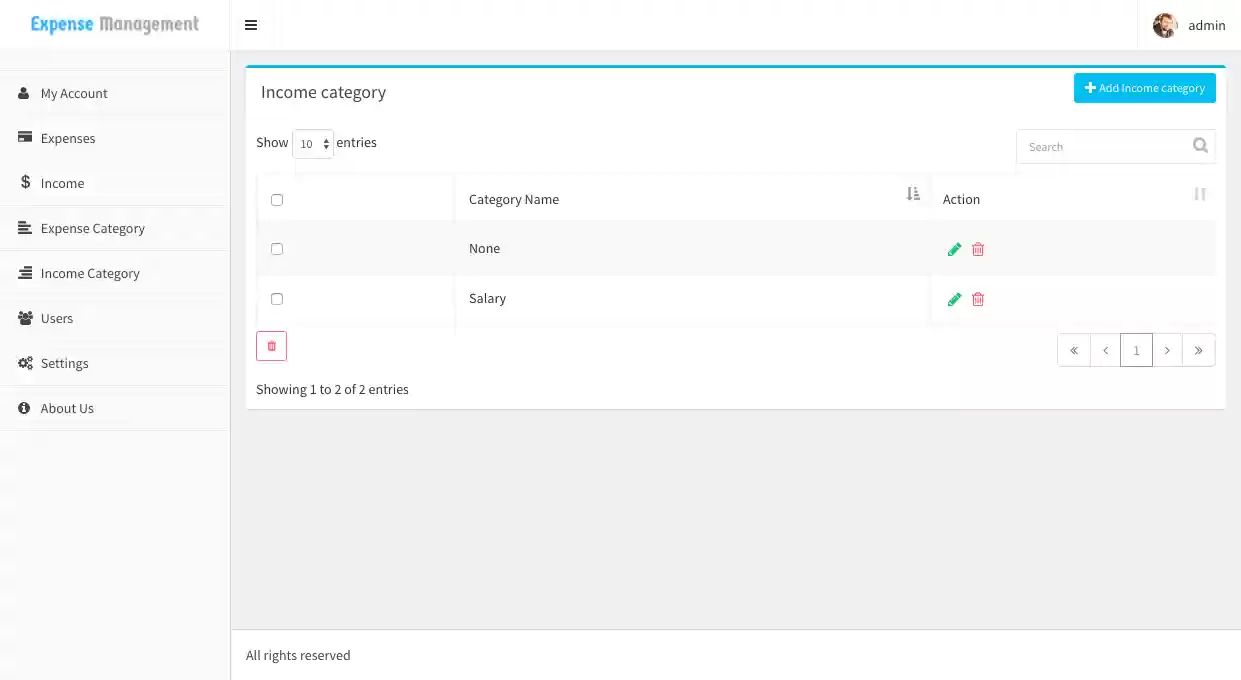Open the Show entries dropdown

coord(312,143)
